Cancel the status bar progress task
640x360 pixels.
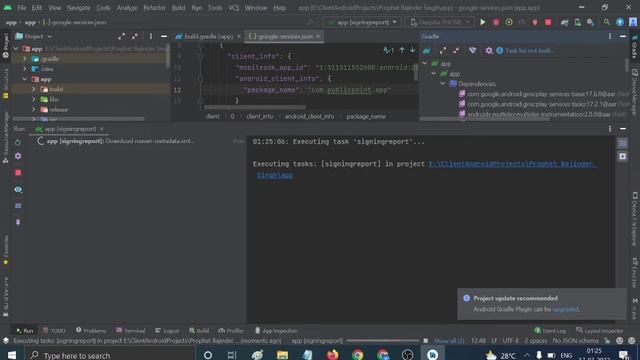(425, 340)
